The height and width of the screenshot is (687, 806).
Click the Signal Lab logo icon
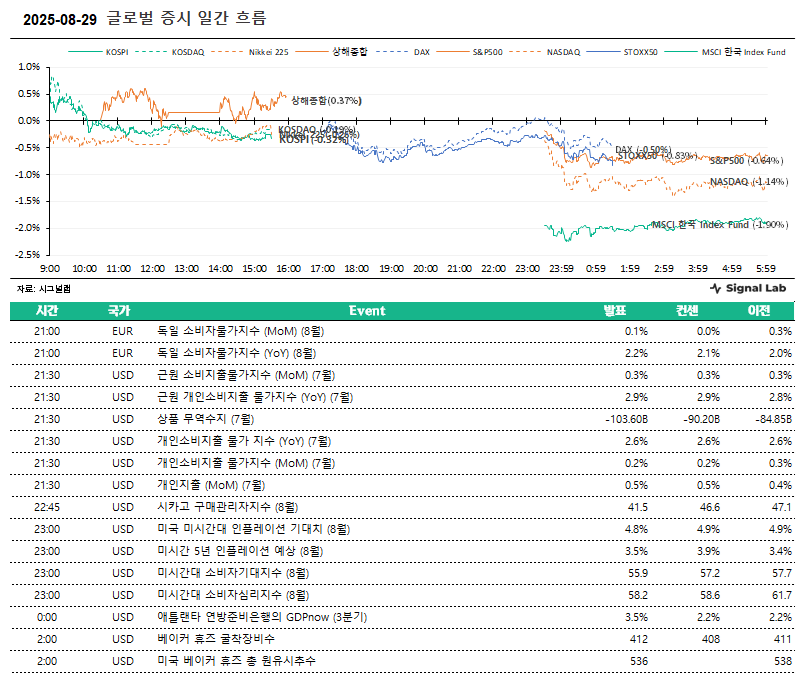[x=715, y=288]
